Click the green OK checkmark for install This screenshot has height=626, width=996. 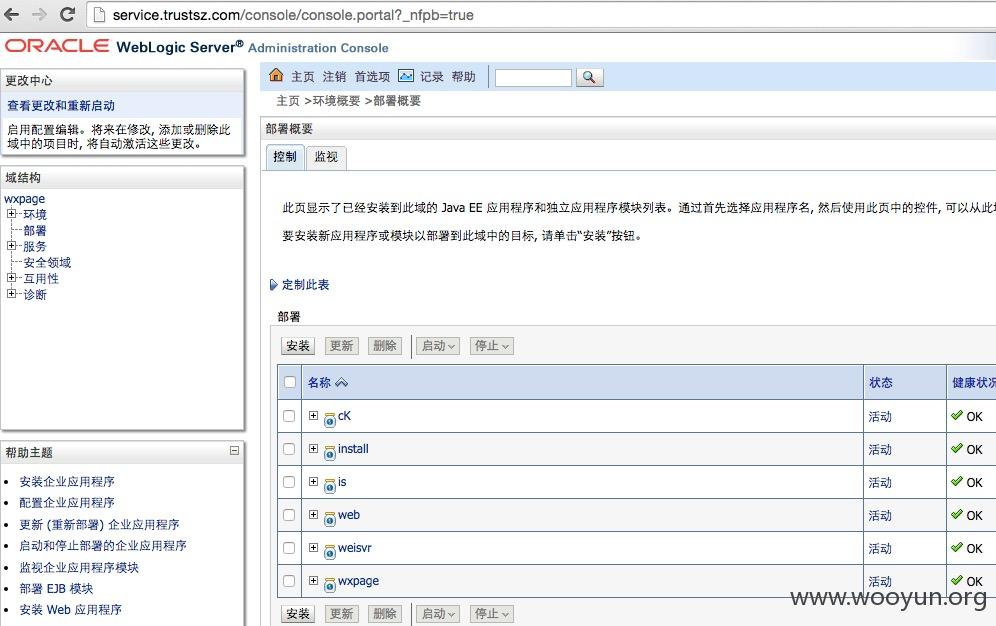pyautogui.click(x=957, y=448)
